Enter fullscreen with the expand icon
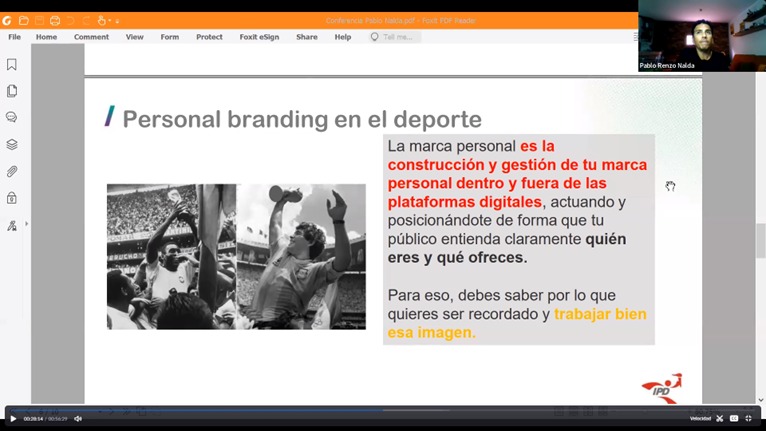Image resolution: width=766 pixels, height=431 pixels. point(748,418)
